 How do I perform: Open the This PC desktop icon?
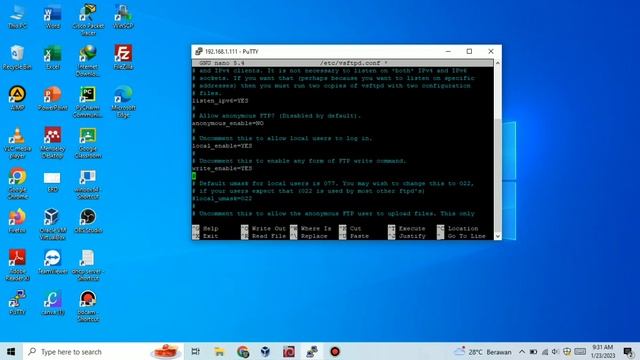tap(17, 17)
